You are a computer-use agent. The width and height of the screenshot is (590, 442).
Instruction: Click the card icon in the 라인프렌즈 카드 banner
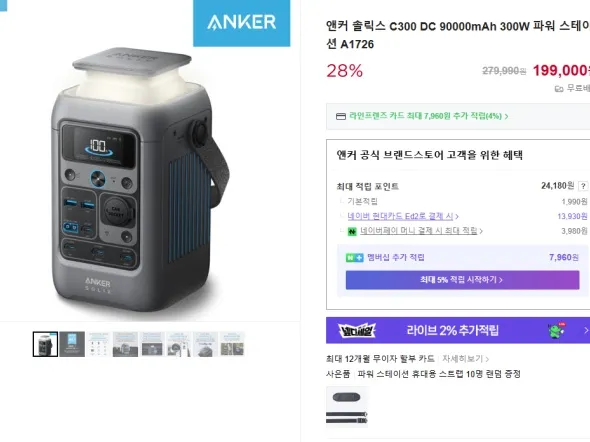[341, 117]
